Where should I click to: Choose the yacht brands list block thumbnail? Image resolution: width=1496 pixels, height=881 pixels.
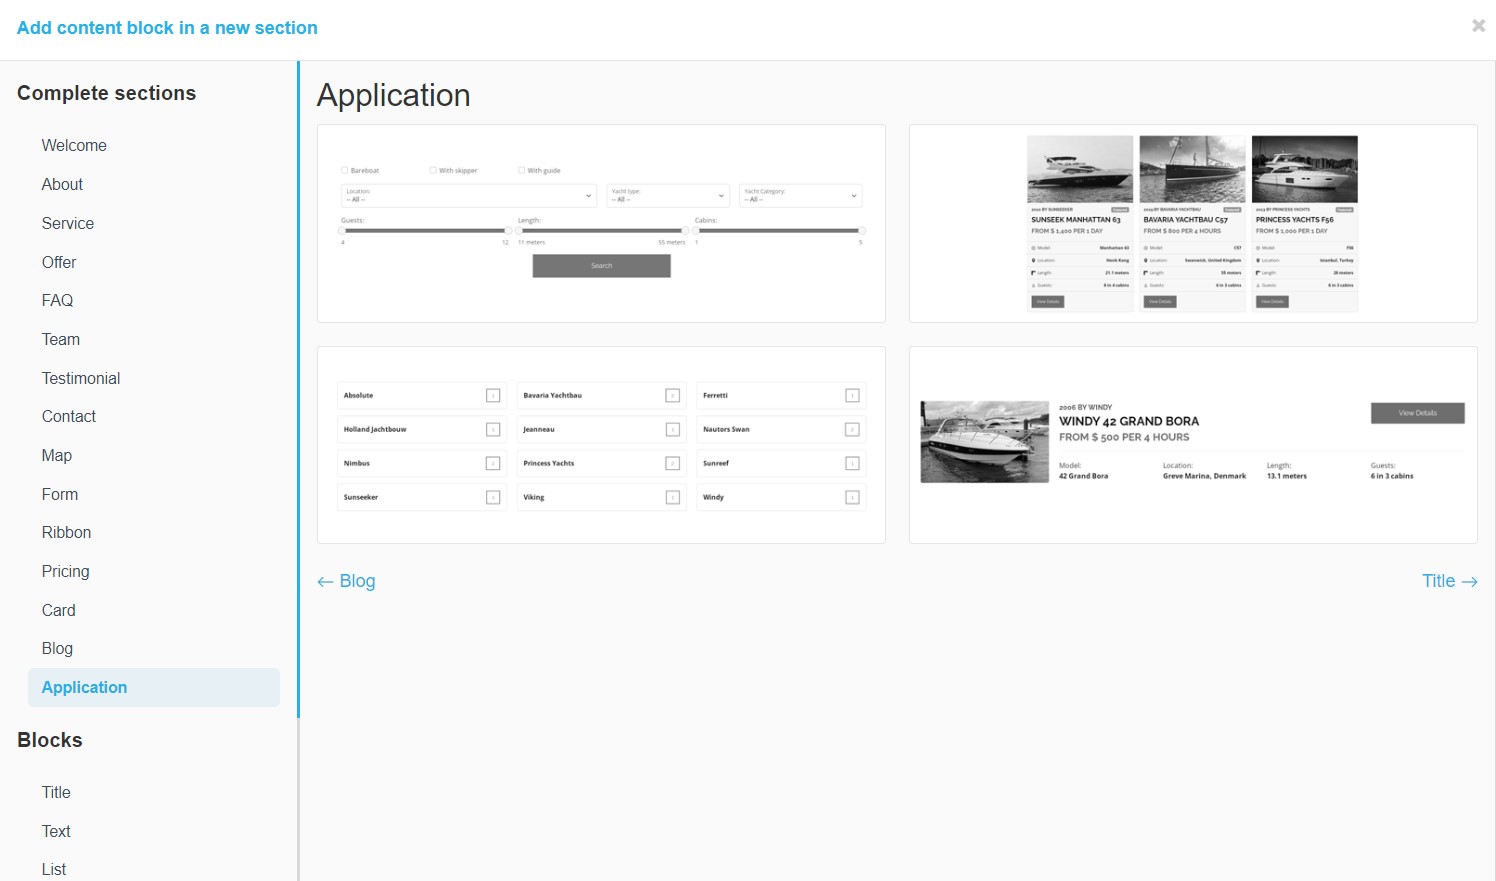point(601,445)
